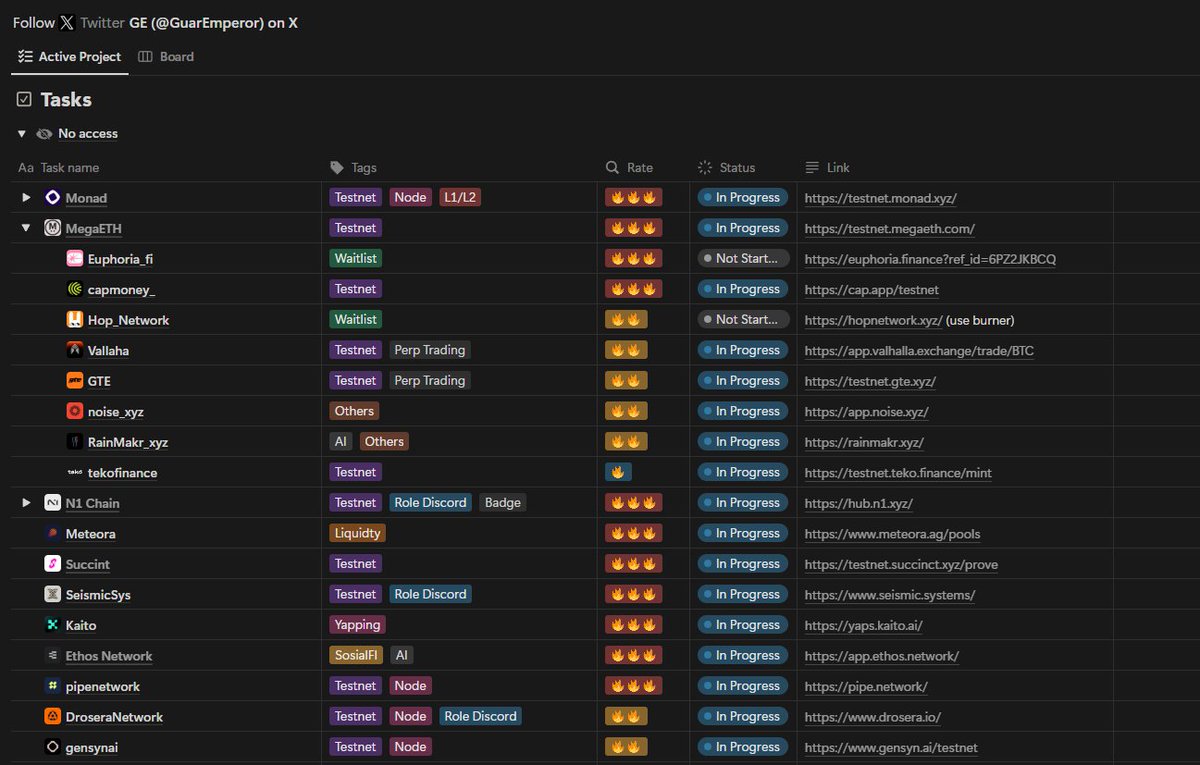Click the GTE orange icon

coord(75,381)
